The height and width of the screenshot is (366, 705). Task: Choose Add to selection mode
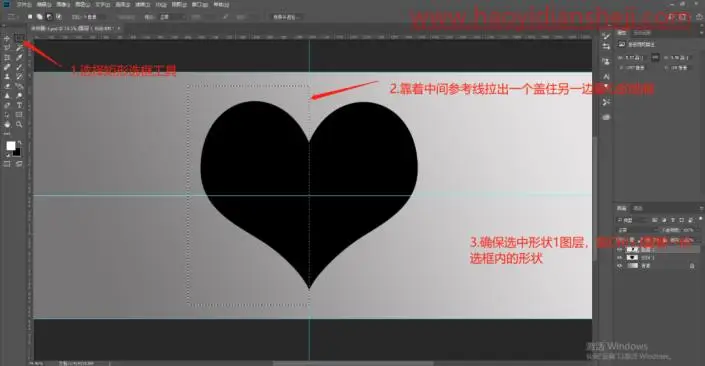40,17
